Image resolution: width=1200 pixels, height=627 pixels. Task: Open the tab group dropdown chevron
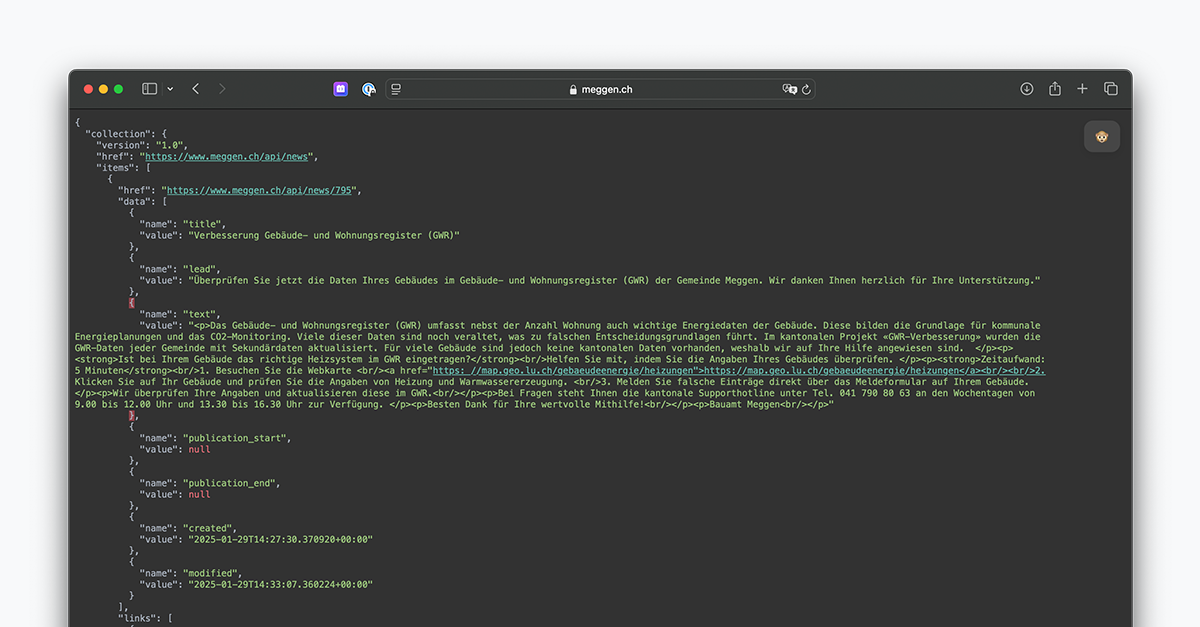point(170,89)
